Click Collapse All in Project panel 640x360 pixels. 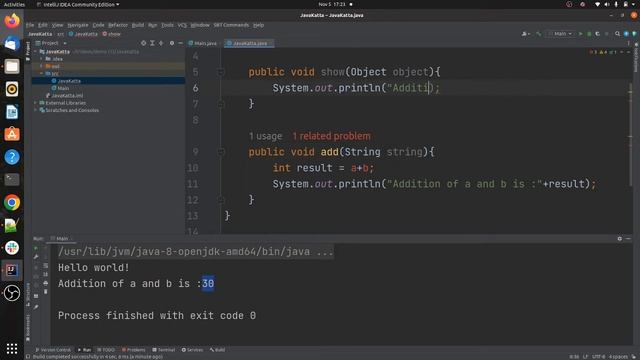click(161, 43)
